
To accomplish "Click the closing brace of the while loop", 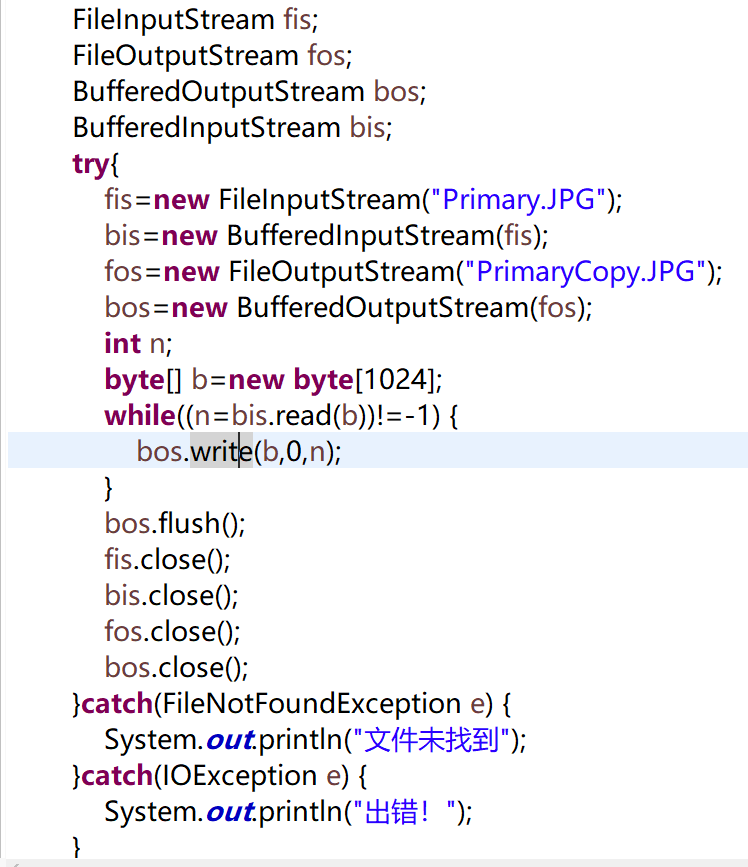I will (x=108, y=488).
